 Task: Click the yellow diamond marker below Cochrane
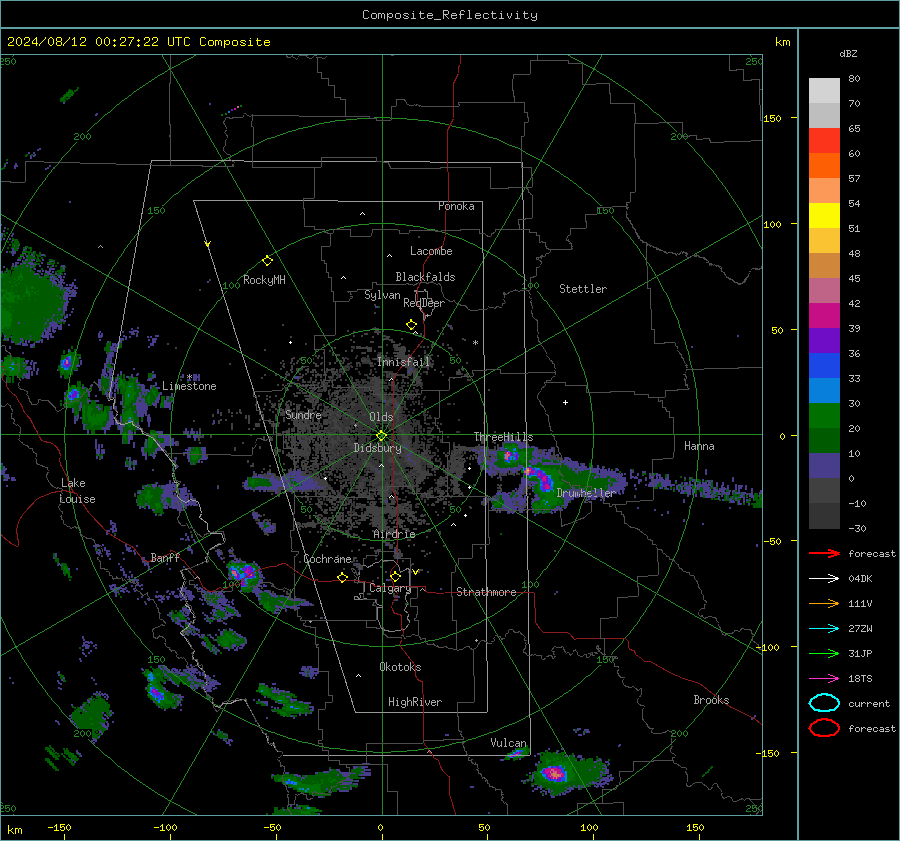[x=342, y=577]
